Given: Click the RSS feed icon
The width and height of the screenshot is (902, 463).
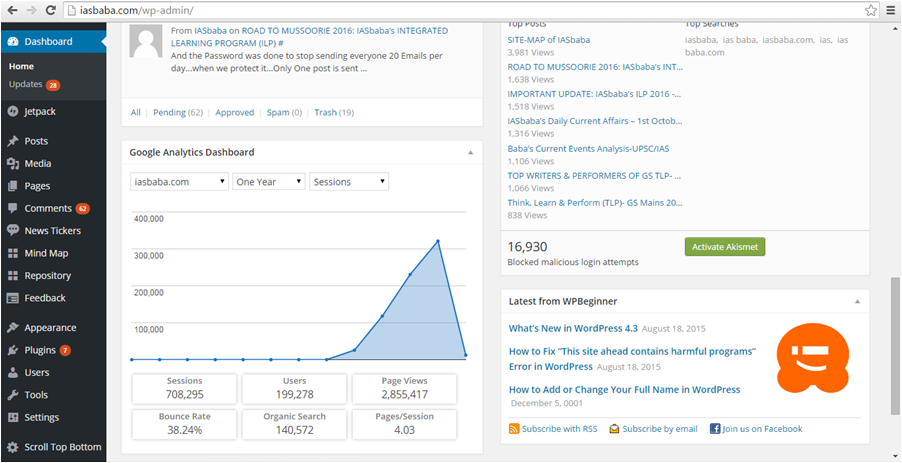Looking at the screenshot, I should point(514,429).
